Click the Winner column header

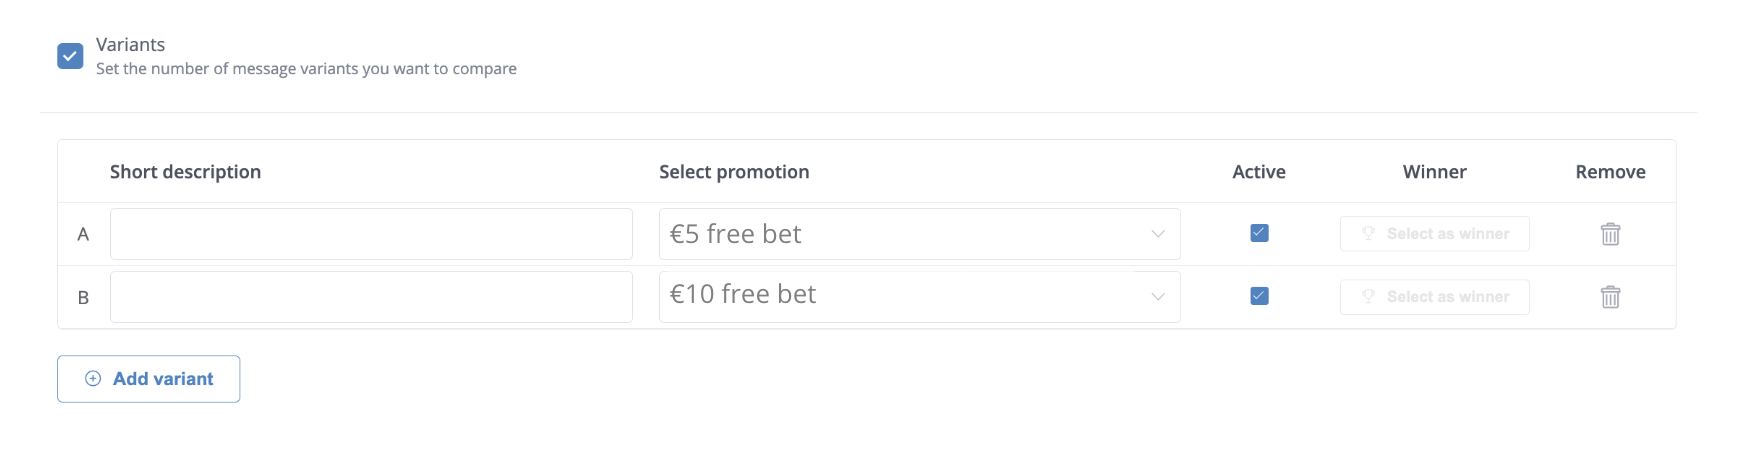point(1434,172)
